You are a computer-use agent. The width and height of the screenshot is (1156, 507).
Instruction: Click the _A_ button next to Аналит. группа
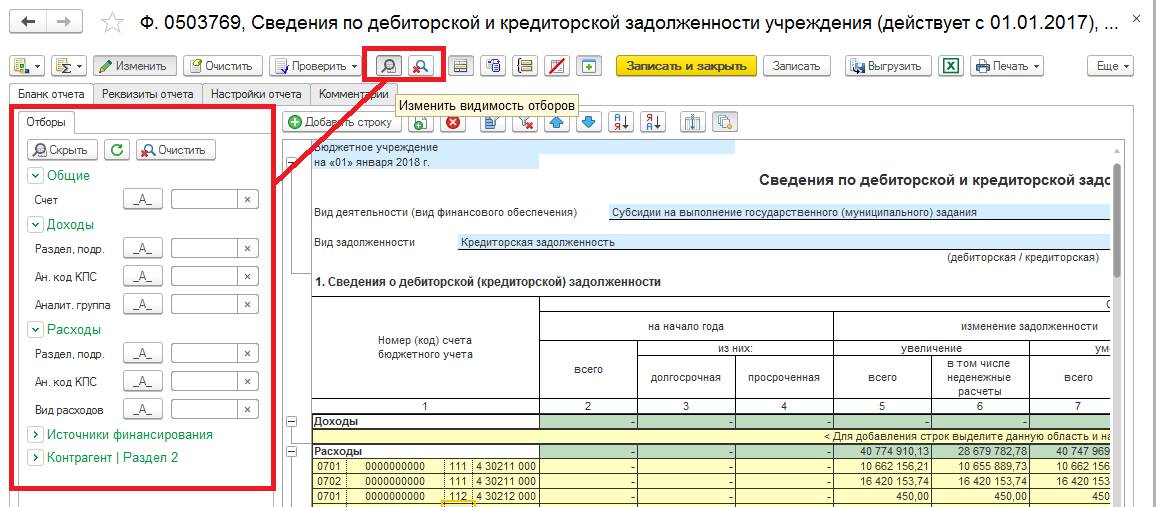(x=143, y=304)
